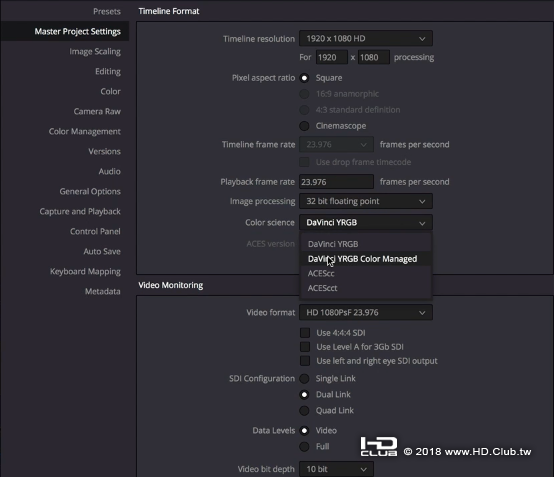Collapse the Color science dropdown
Viewport: 554px width, 477px height.
(366, 223)
